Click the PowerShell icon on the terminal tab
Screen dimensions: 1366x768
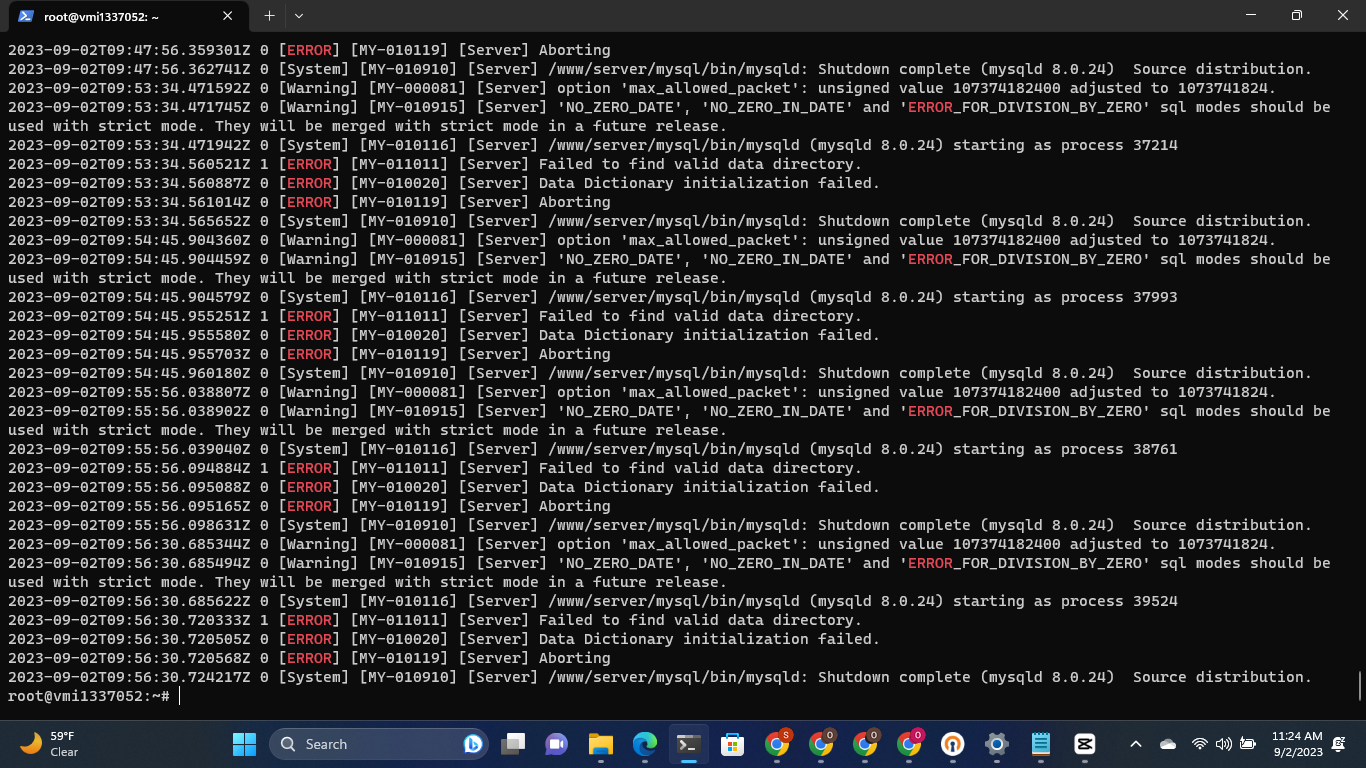click(x=26, y=16)
